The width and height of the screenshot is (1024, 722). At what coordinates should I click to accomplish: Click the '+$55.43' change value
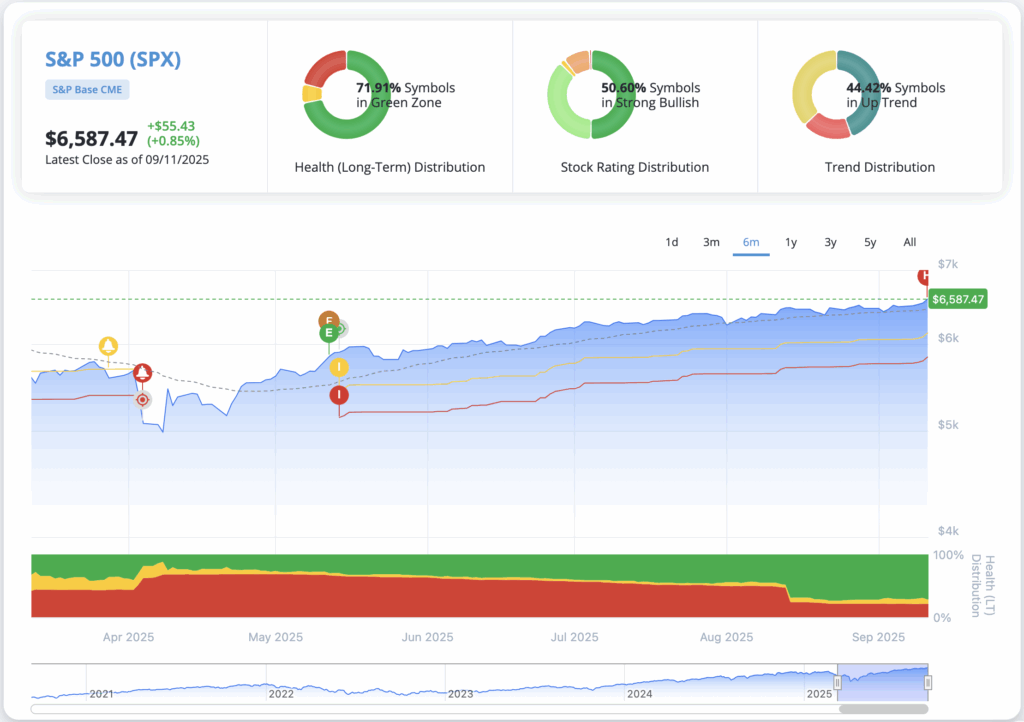(x=171, y=126)
